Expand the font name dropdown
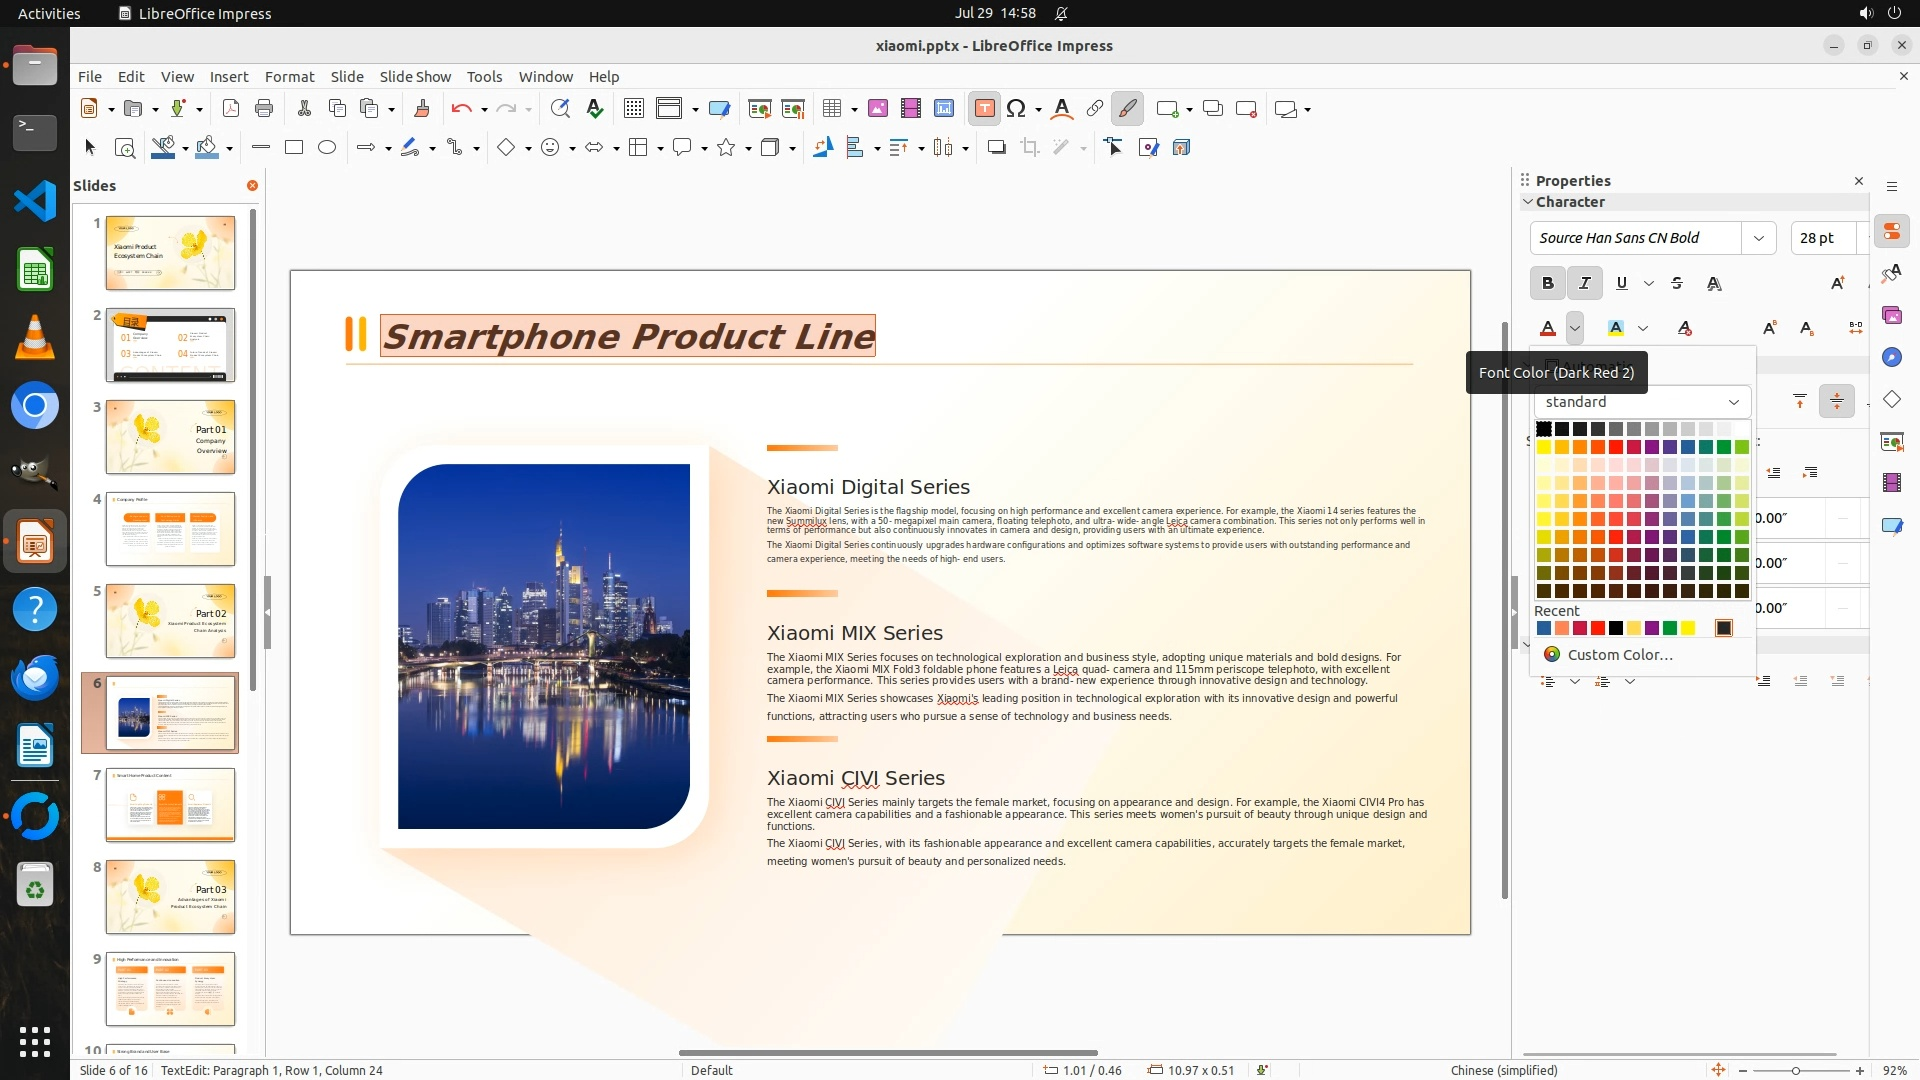Viewport: 1920px width, 1080px height. 1758,238
